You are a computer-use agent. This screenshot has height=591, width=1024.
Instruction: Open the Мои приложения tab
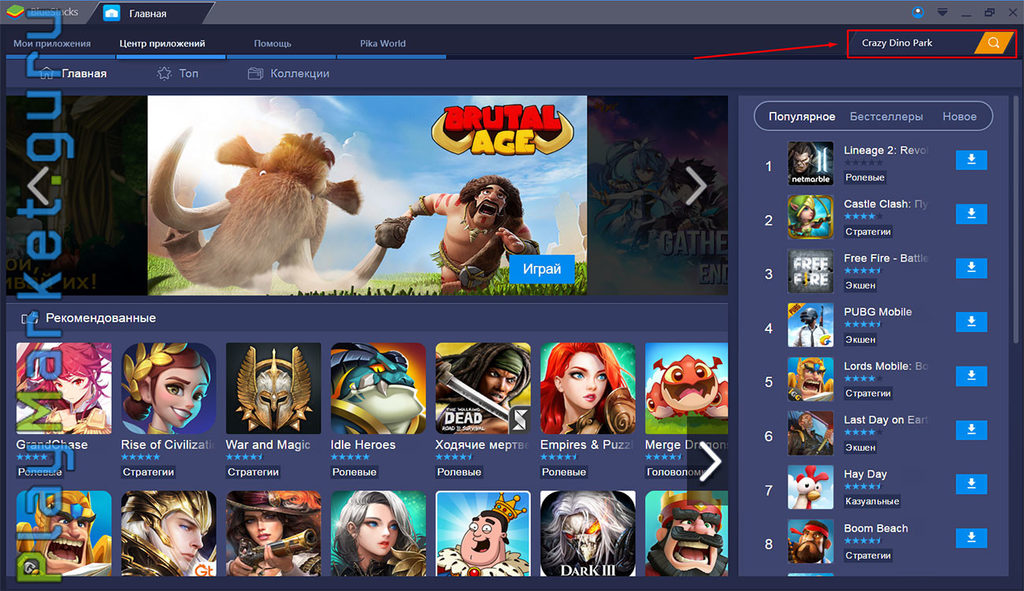coord(52,44)
